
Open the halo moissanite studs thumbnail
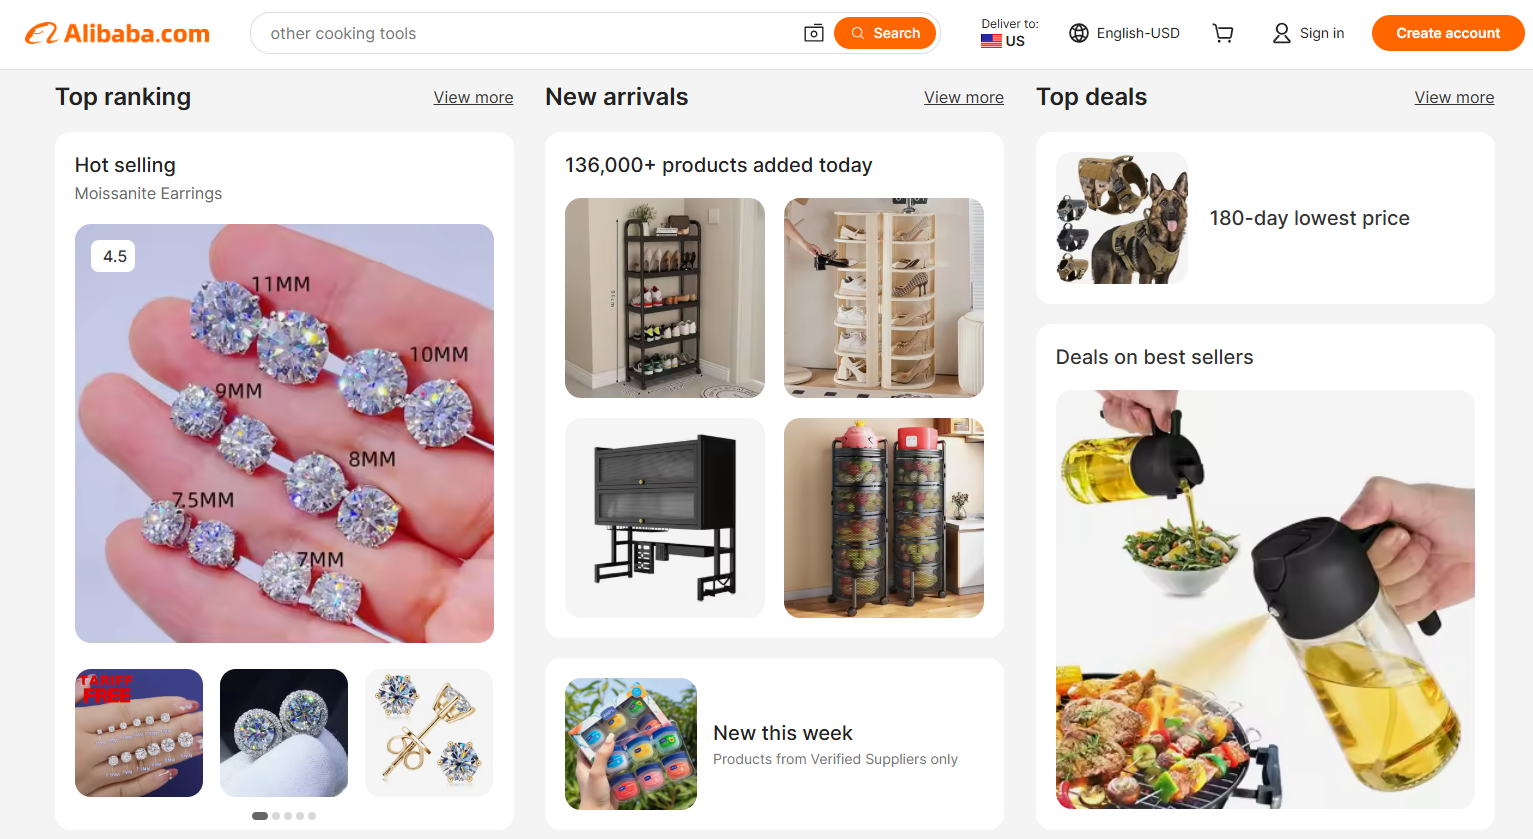coord(284,733)
